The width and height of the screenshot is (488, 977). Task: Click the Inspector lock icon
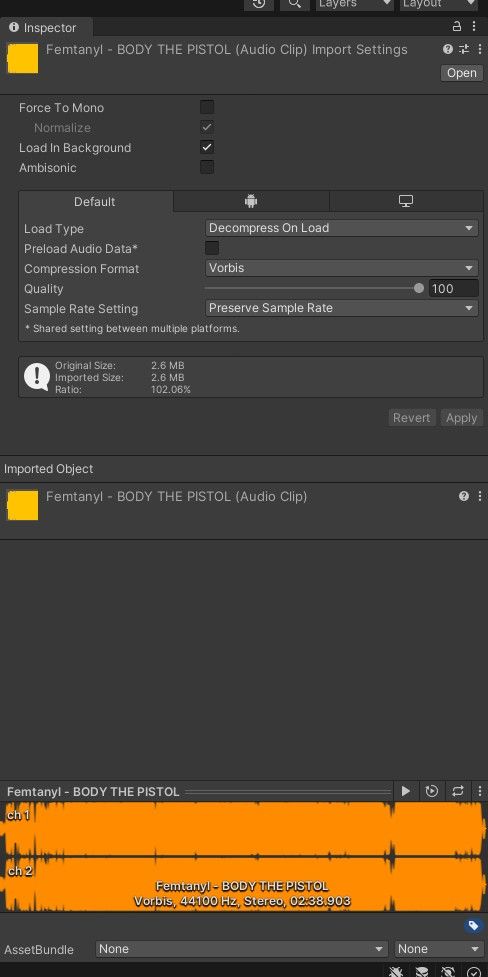pyautogui.click(x=456, y=26)
